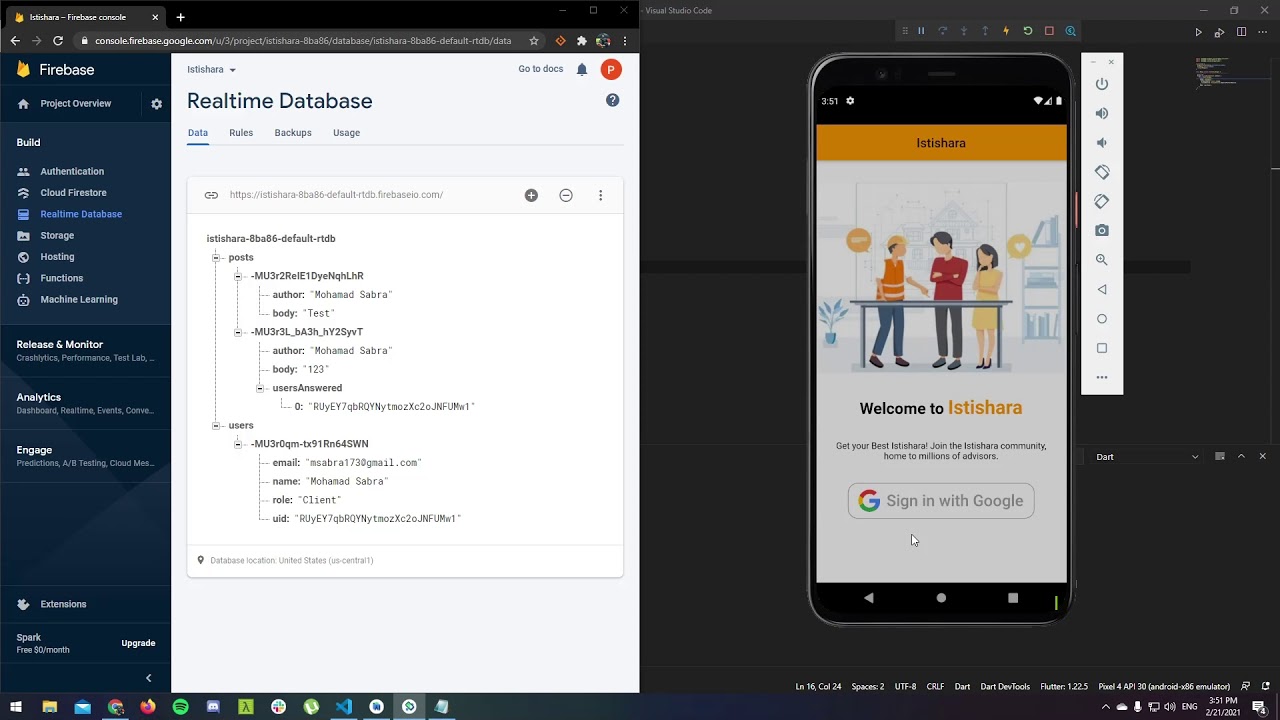The image size is (1280, 720).
Task: Open Extensions in Firebase sidebar
Action: 63,604
